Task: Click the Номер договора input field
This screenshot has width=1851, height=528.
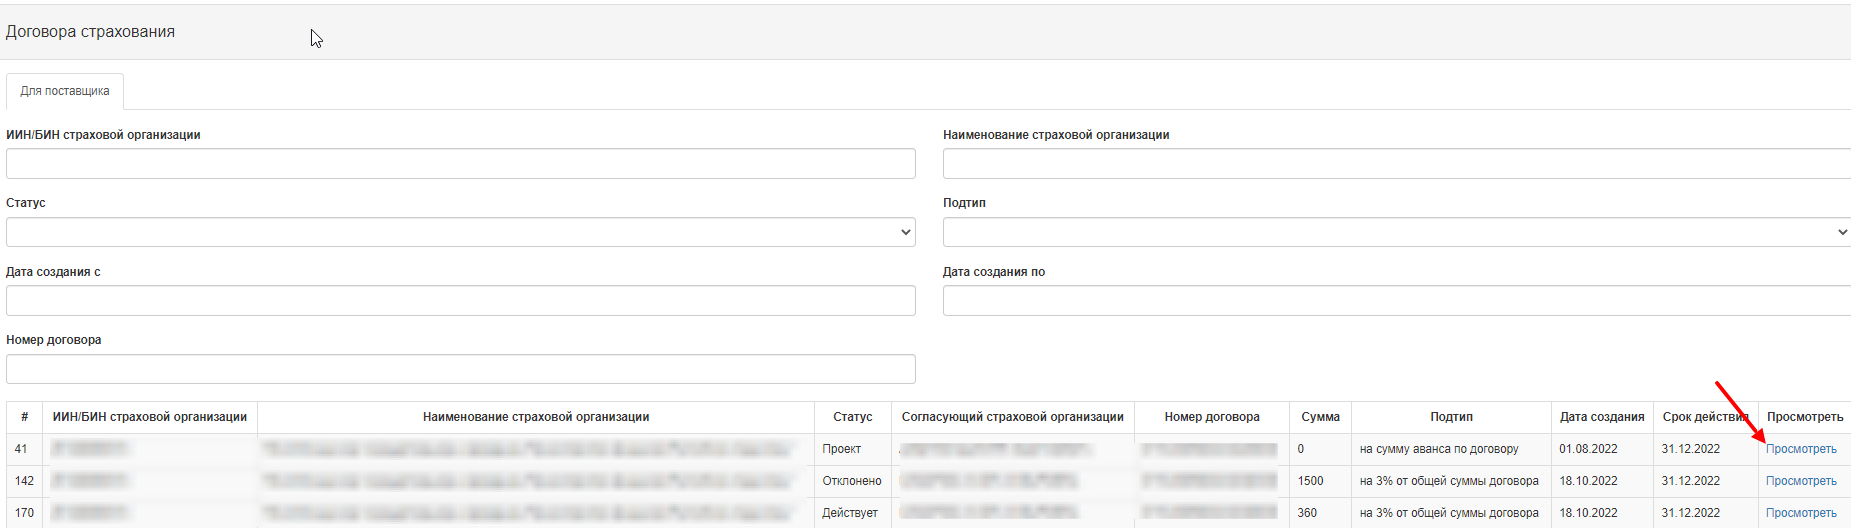Action: [460, 369]
